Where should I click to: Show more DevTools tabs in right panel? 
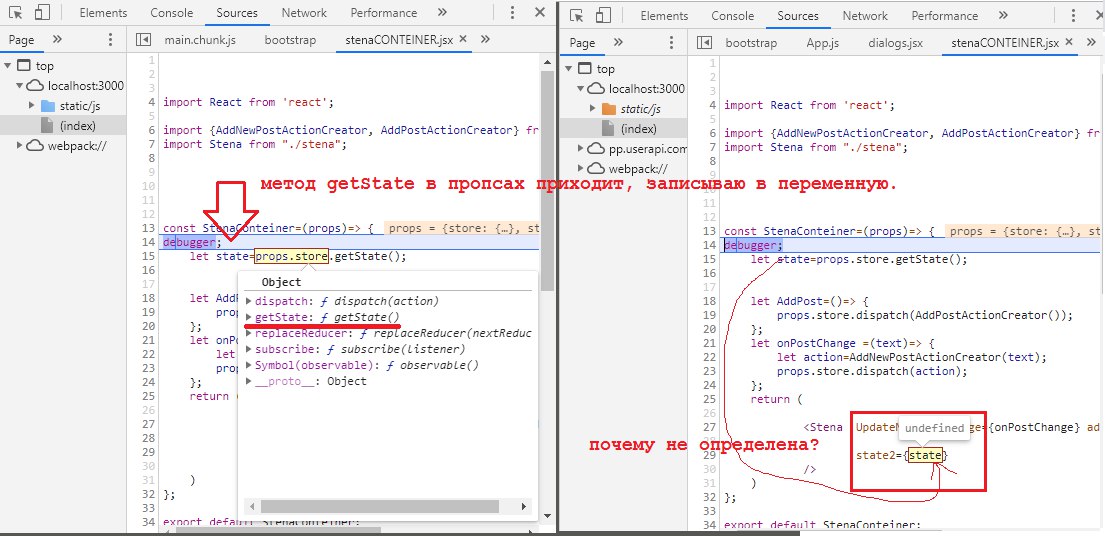pyautogui.click(x=1003, y=15)
